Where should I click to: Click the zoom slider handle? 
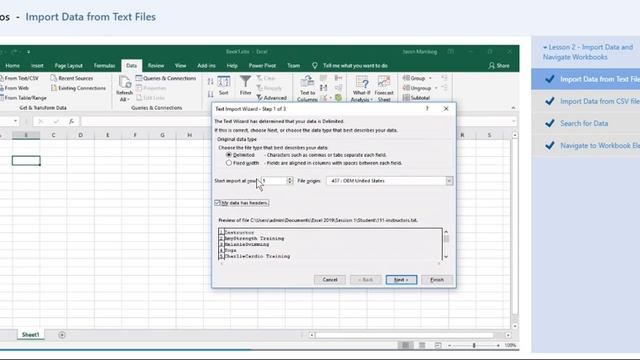tap(474, 345)
